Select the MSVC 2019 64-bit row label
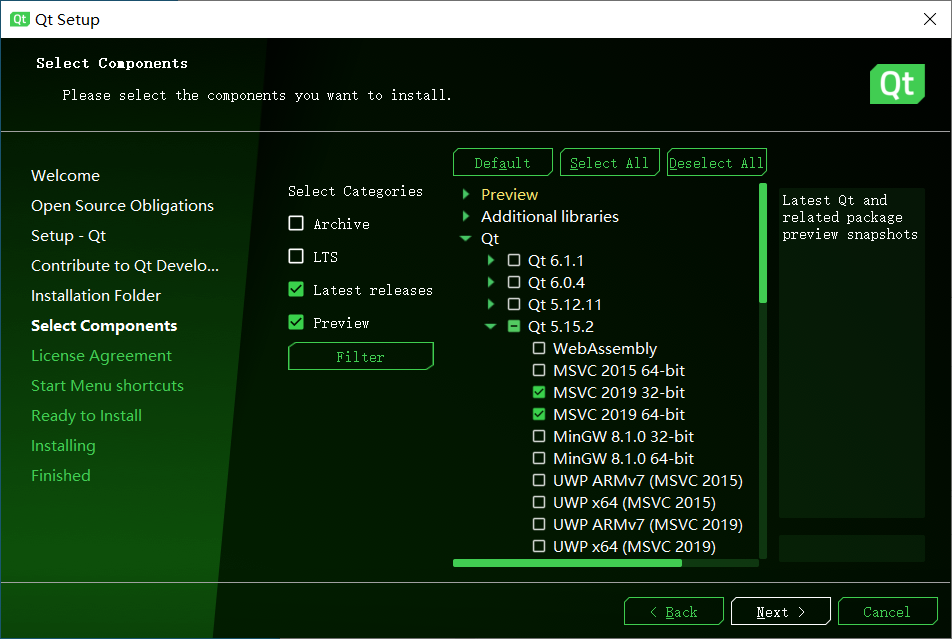952x639 pixels. [x=619, y=414]
